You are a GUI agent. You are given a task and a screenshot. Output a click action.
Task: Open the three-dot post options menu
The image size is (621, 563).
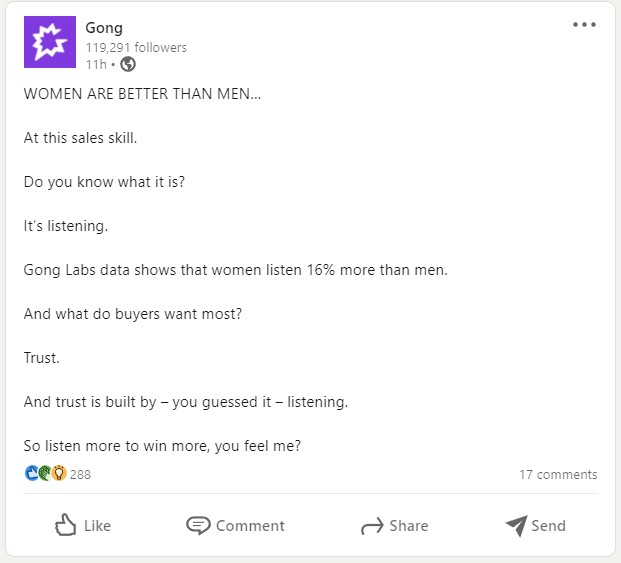pos(584,25)
